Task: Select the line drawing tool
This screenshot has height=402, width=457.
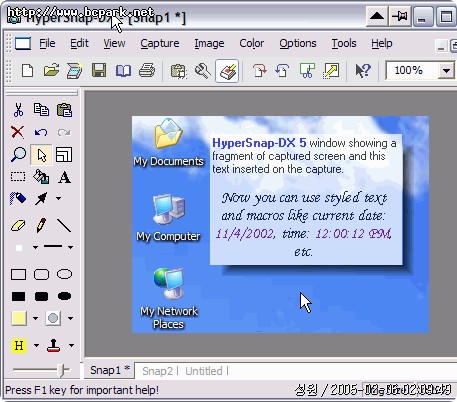Action: point(64,225)
